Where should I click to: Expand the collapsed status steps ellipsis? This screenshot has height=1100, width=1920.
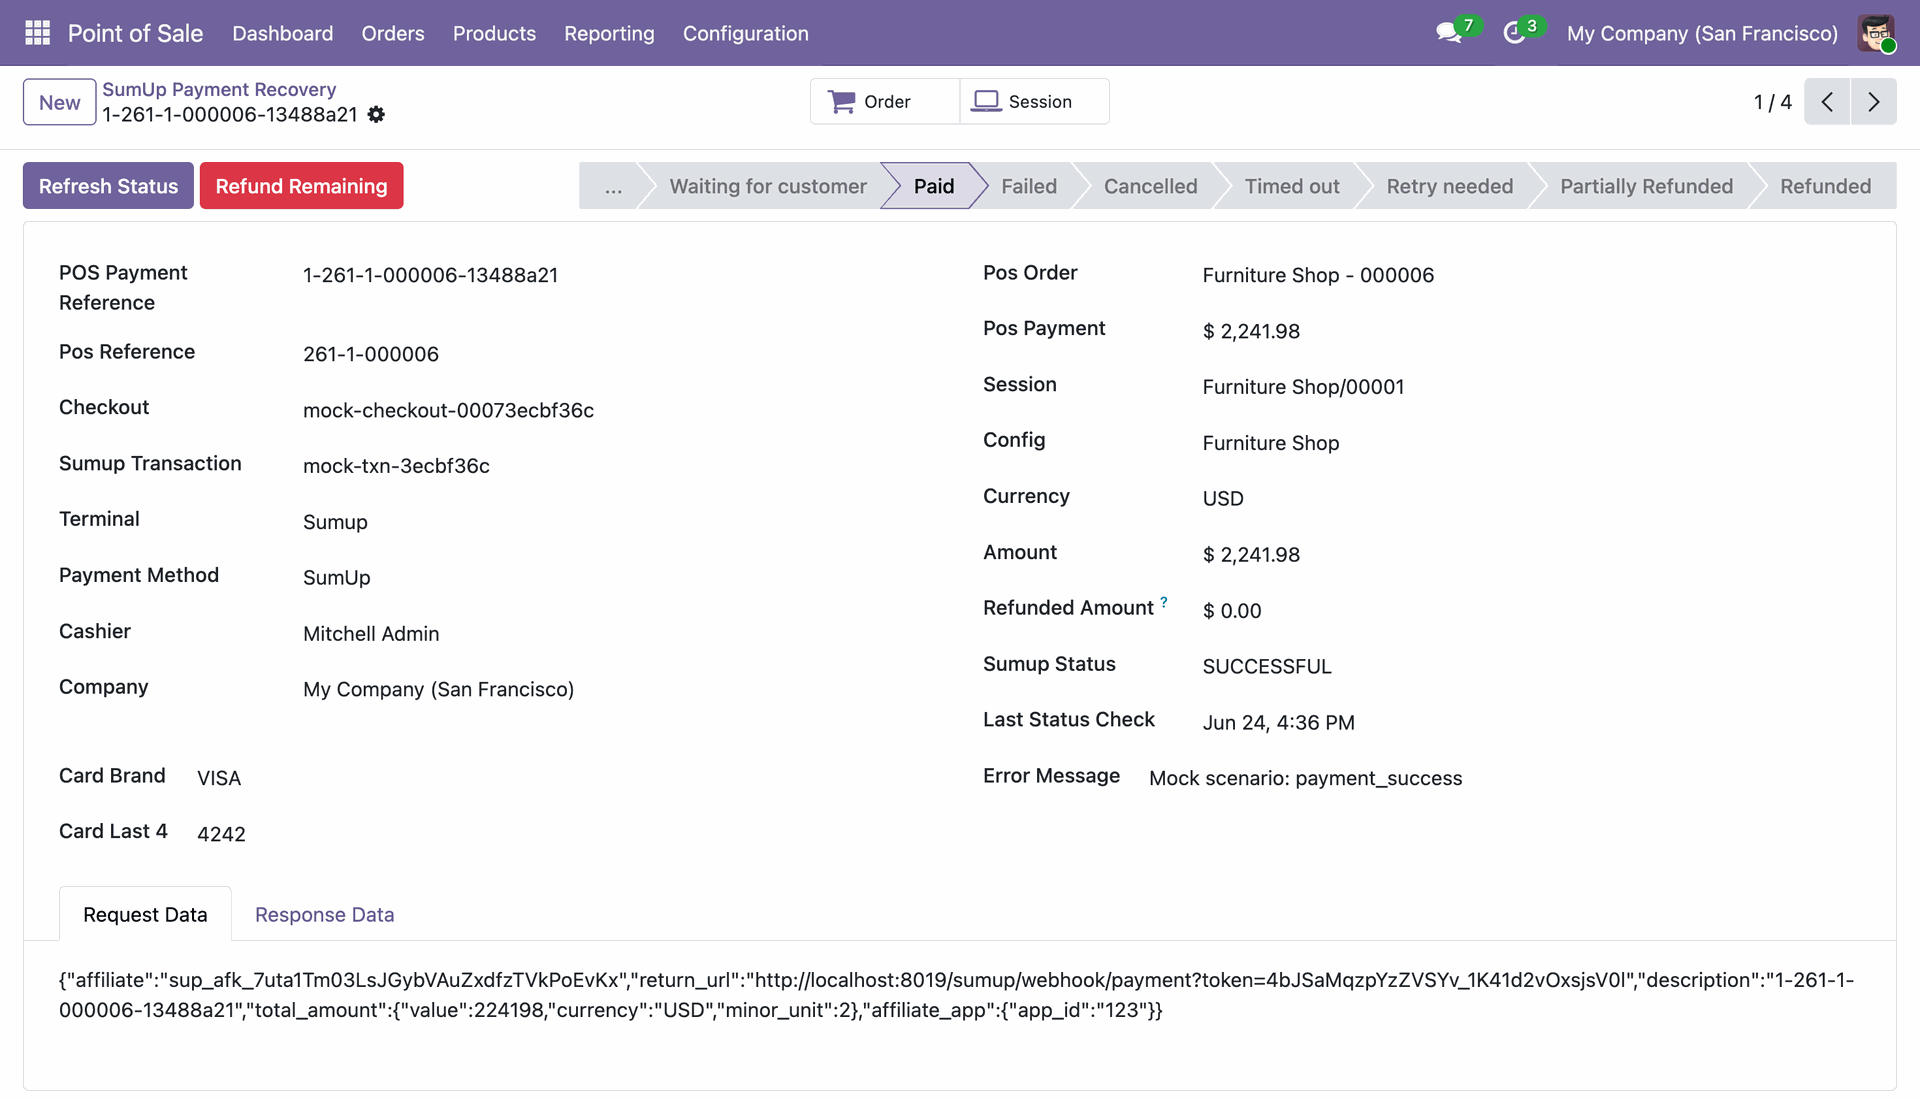pos(612,186)
